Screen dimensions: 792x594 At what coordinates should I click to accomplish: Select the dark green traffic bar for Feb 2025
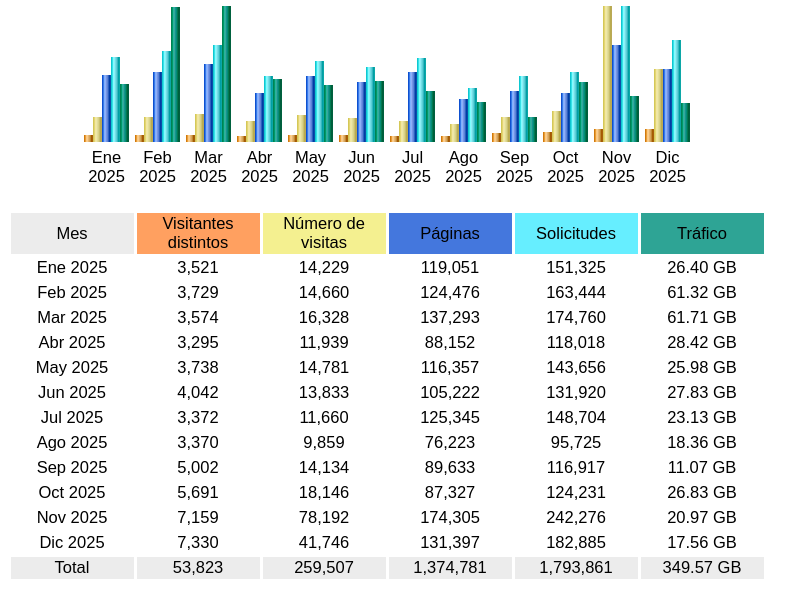pos(175,74)
